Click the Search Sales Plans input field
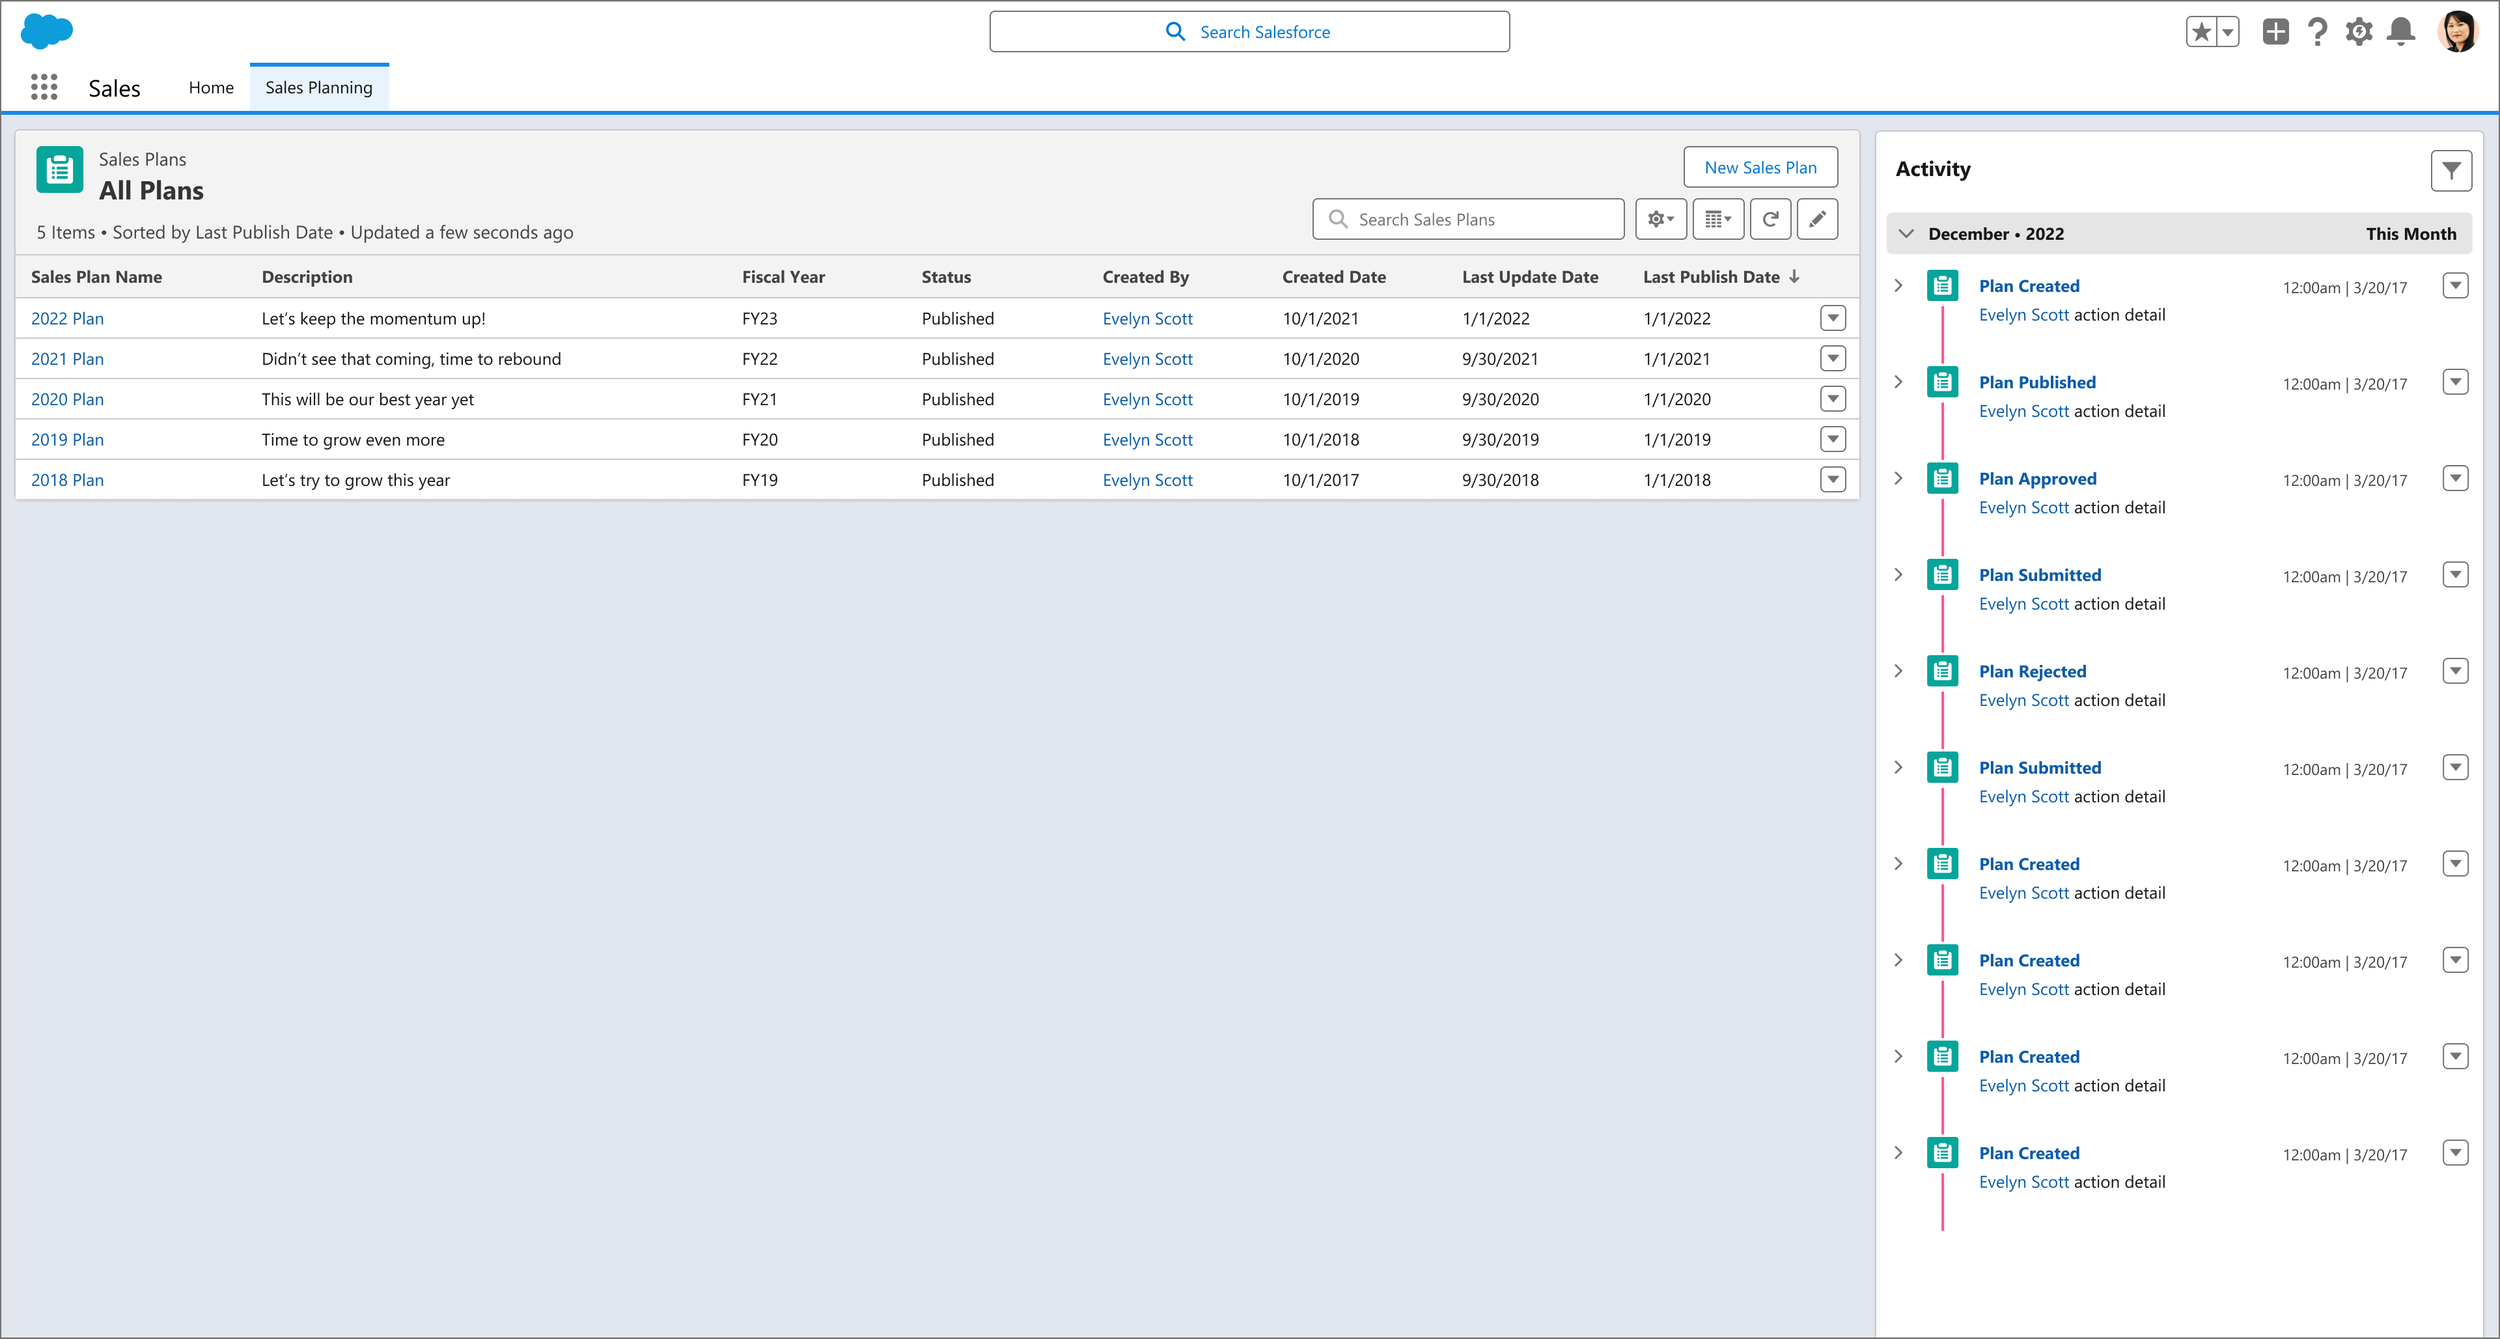The height and width of the screenshot is (1339, 2500). [x=1472, y=217]
